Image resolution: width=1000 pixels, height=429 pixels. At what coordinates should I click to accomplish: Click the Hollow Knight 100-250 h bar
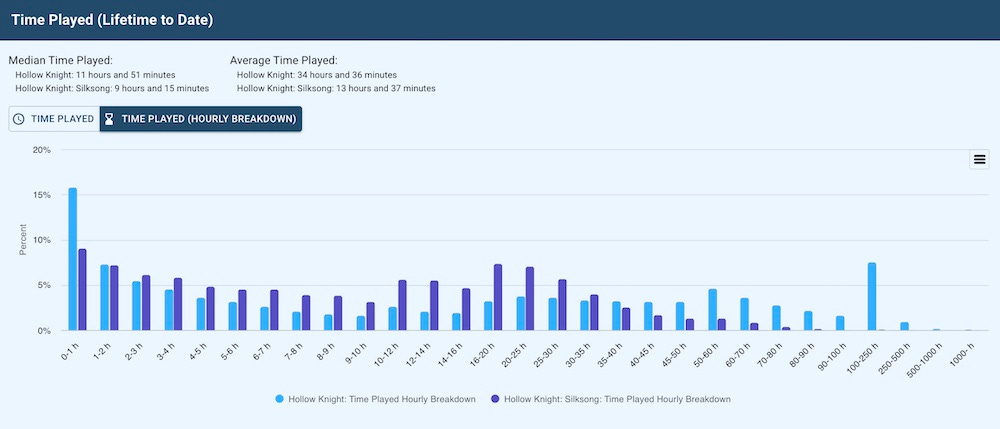point(872,296)
